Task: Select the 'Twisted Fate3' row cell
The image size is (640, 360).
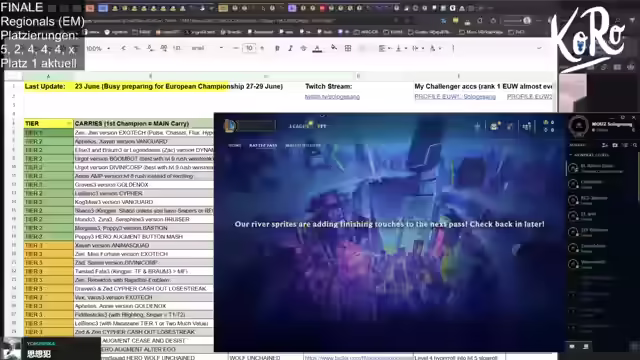Action: pos(144,271)
